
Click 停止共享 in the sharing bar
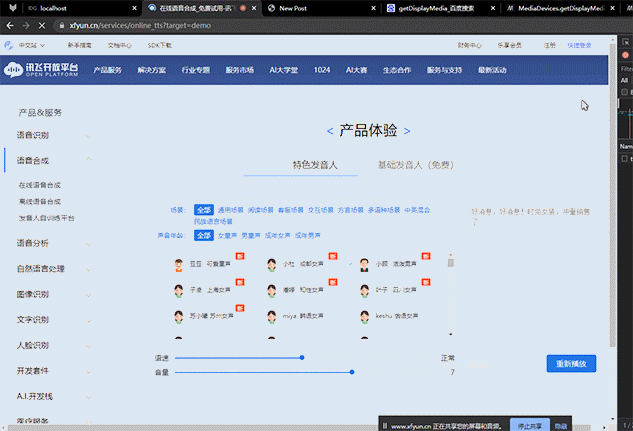coord(530,426)
